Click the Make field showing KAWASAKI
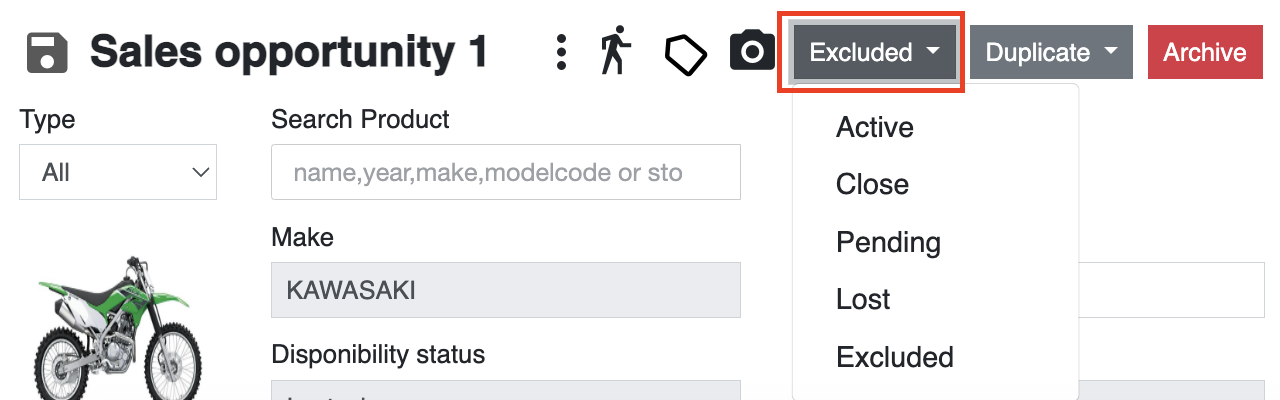 (x=506, y=290)
